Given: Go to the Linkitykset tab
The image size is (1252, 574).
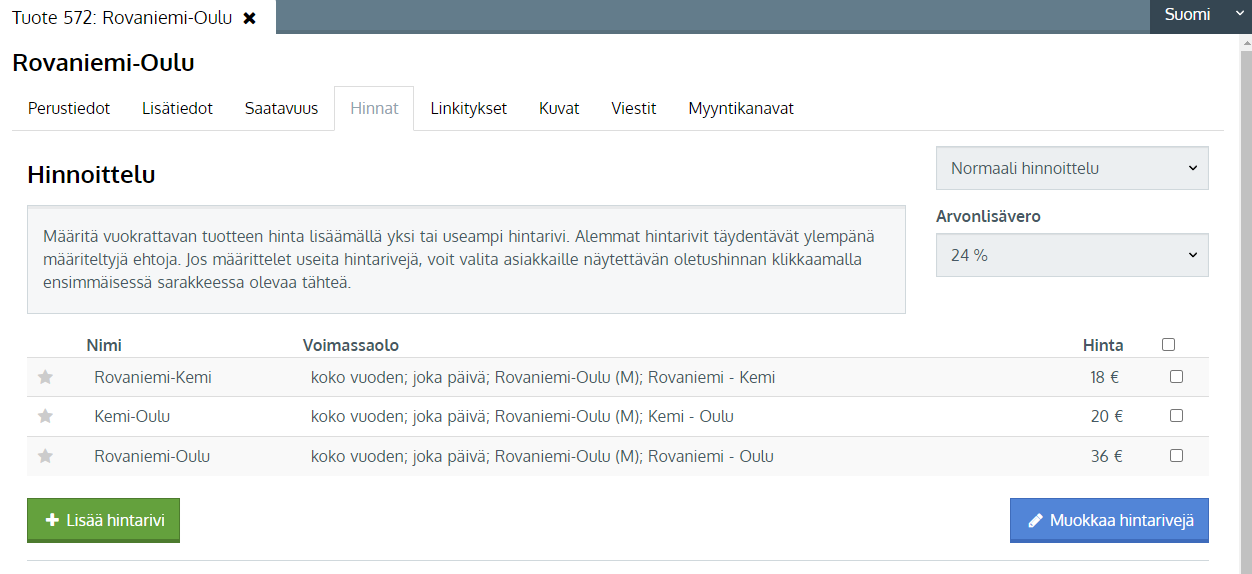Looking at the screenshot, I should click(468, 109).
